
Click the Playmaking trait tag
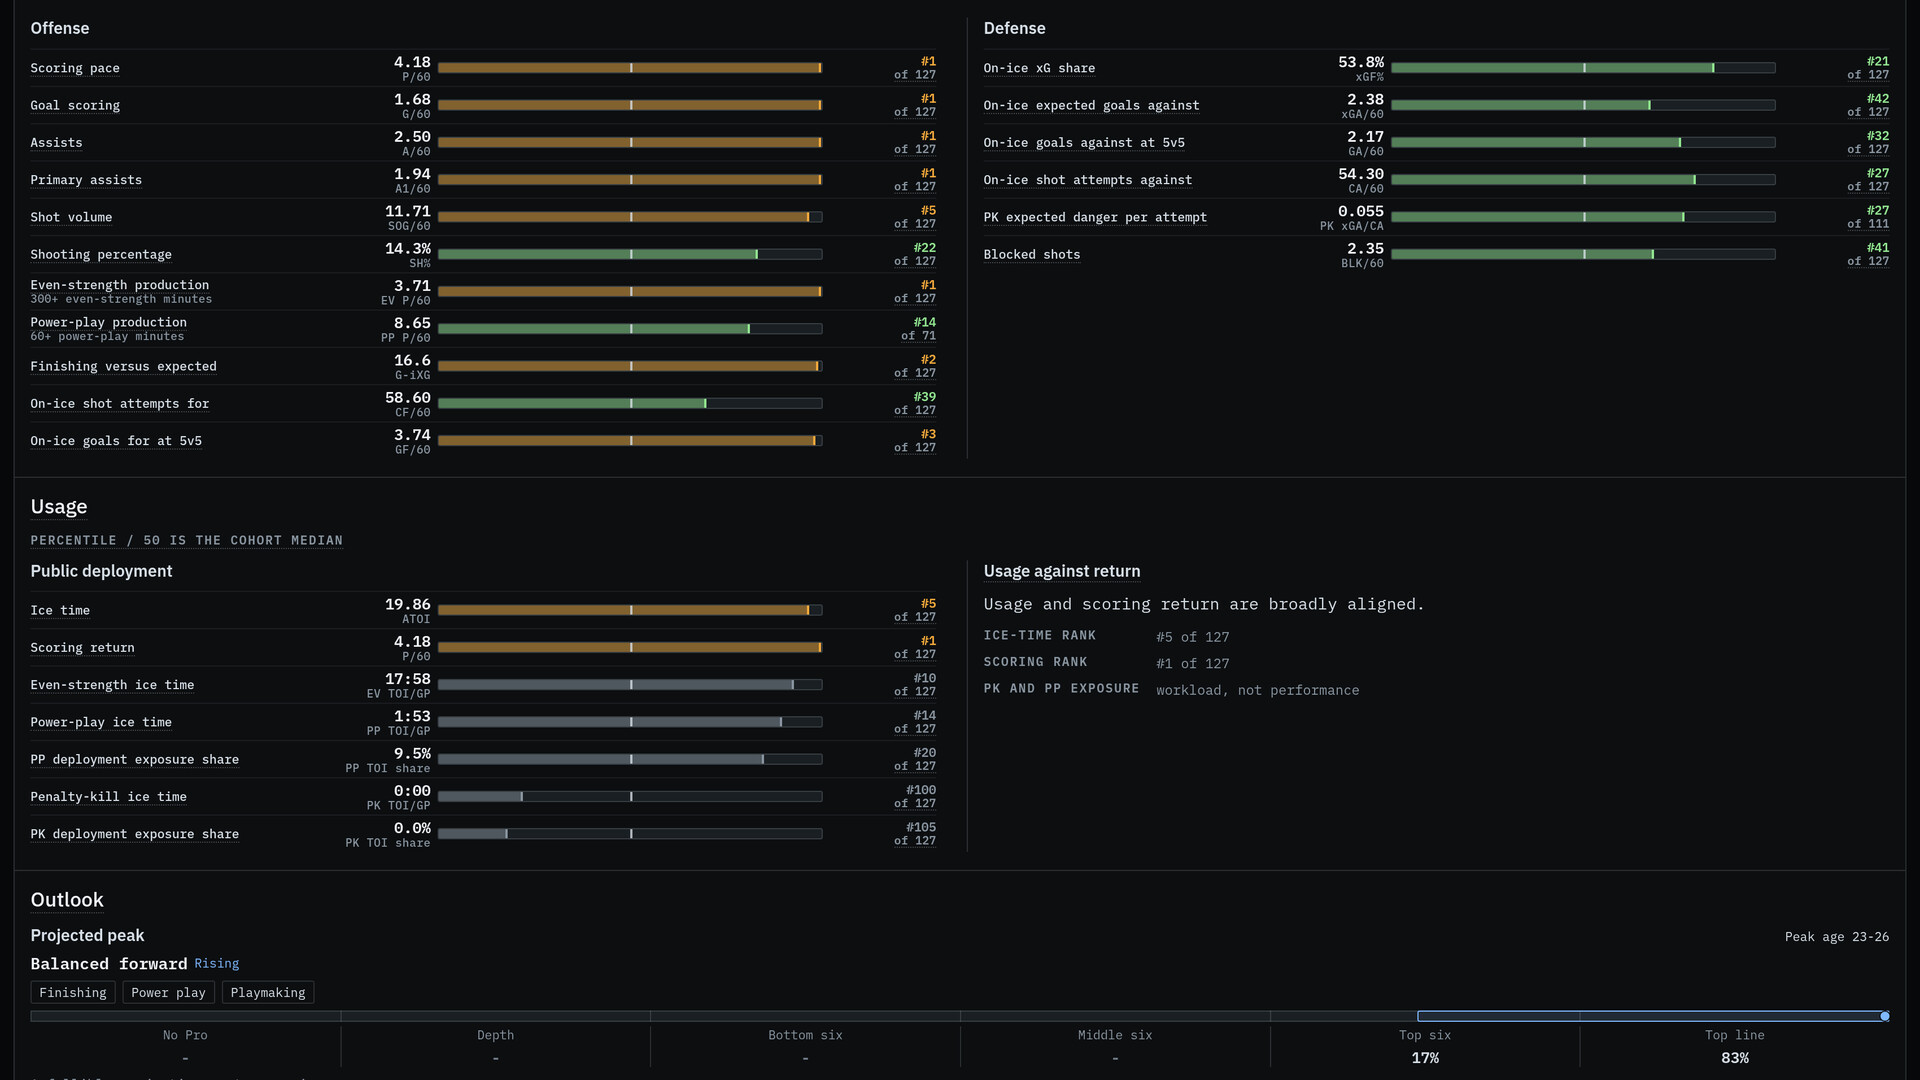(268, 992)
